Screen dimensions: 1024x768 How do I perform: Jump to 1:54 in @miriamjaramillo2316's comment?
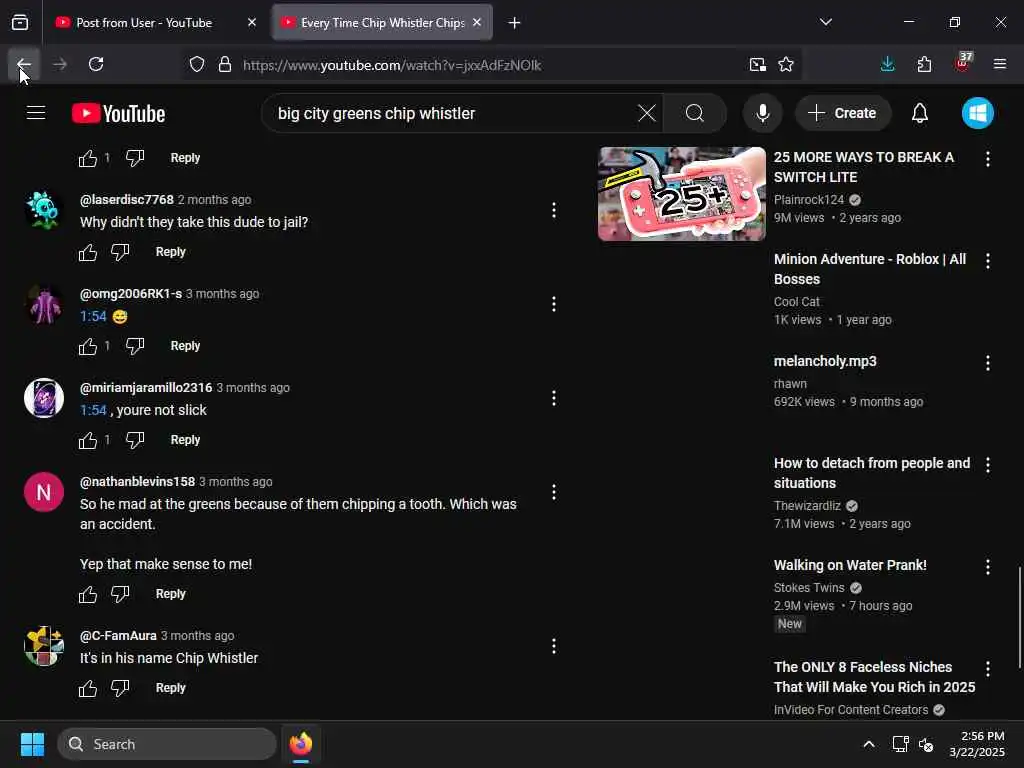[x=93, y=411]
